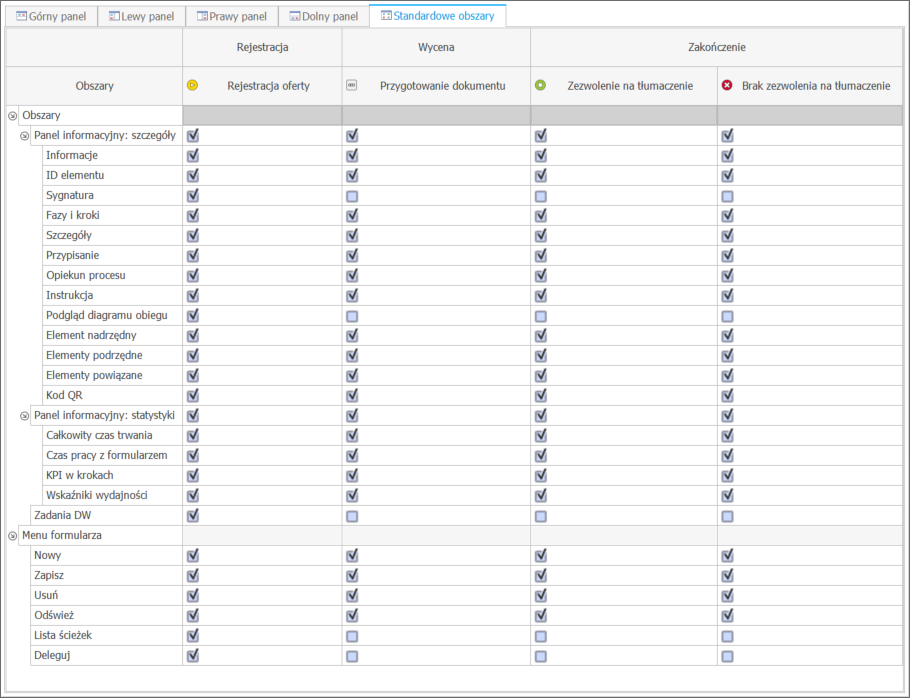910x698 pixels.
Task: Click the Górny panel tab icon
Action: 21,16
